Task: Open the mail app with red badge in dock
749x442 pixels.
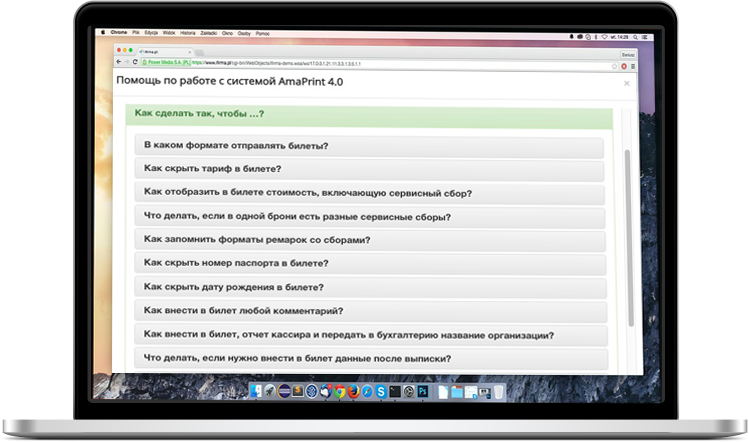Action: pyautogui.click(x=325, y=391)
